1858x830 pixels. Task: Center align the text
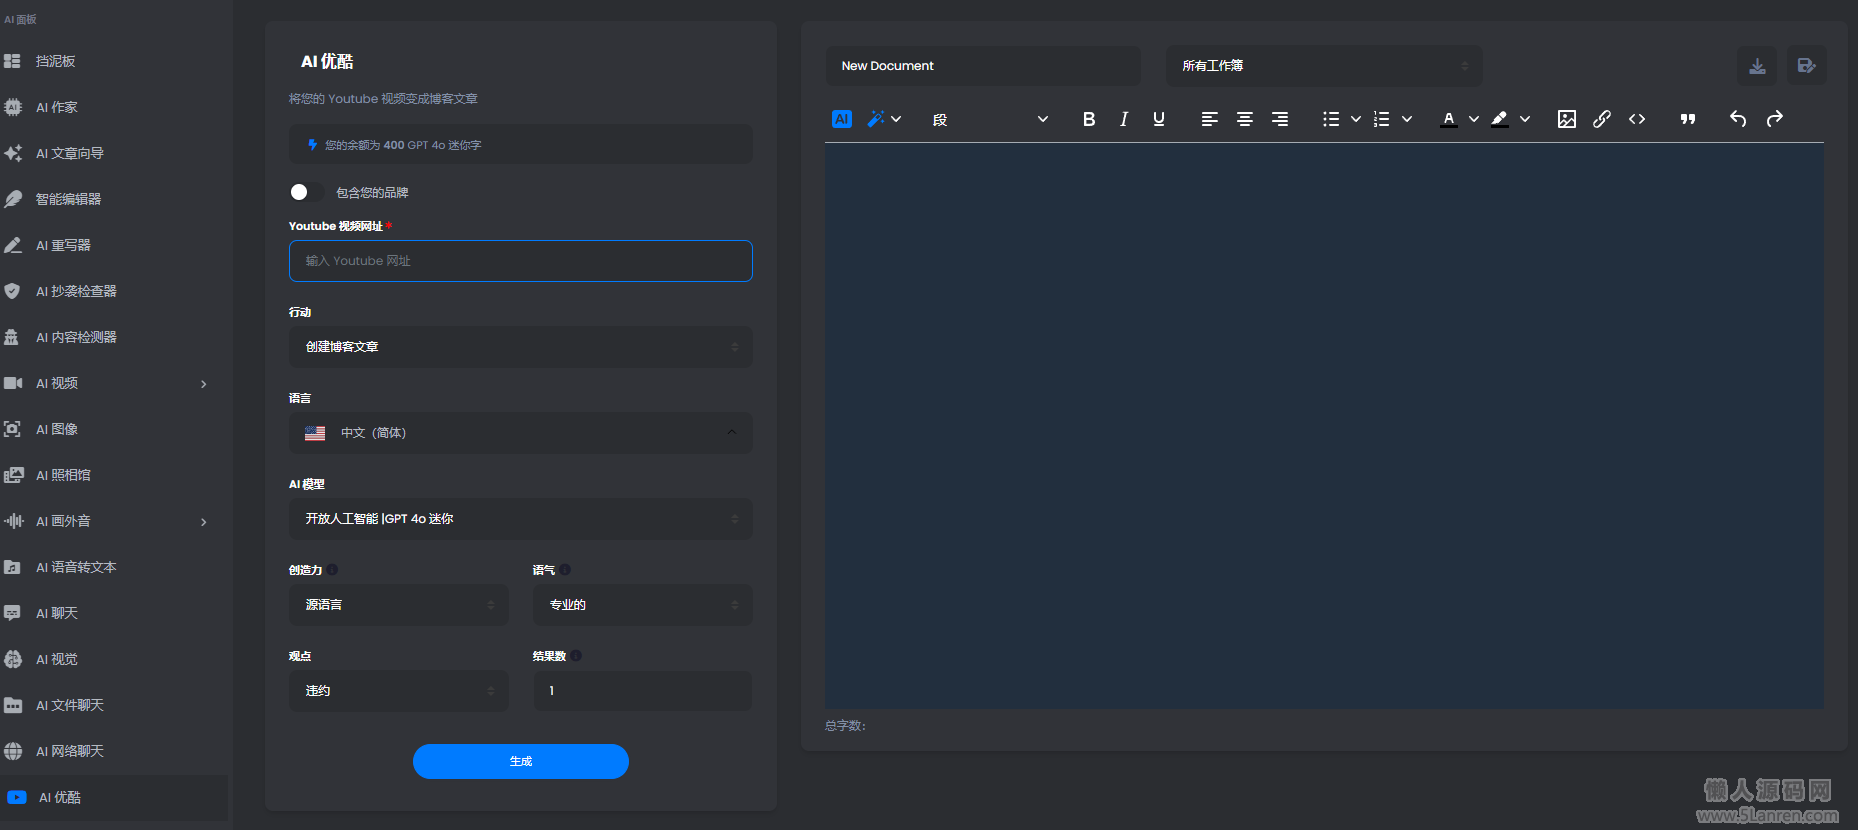(x=1245, y=119)
